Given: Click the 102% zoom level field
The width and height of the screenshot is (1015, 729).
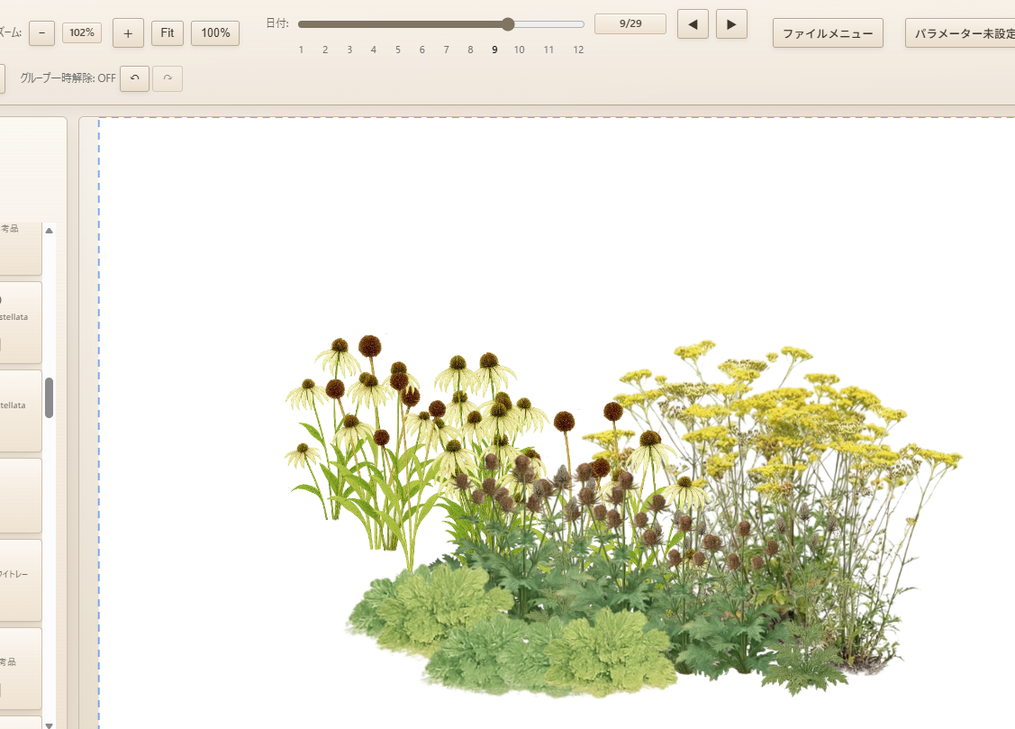Looking at the screenshot, I should [81, 32].
